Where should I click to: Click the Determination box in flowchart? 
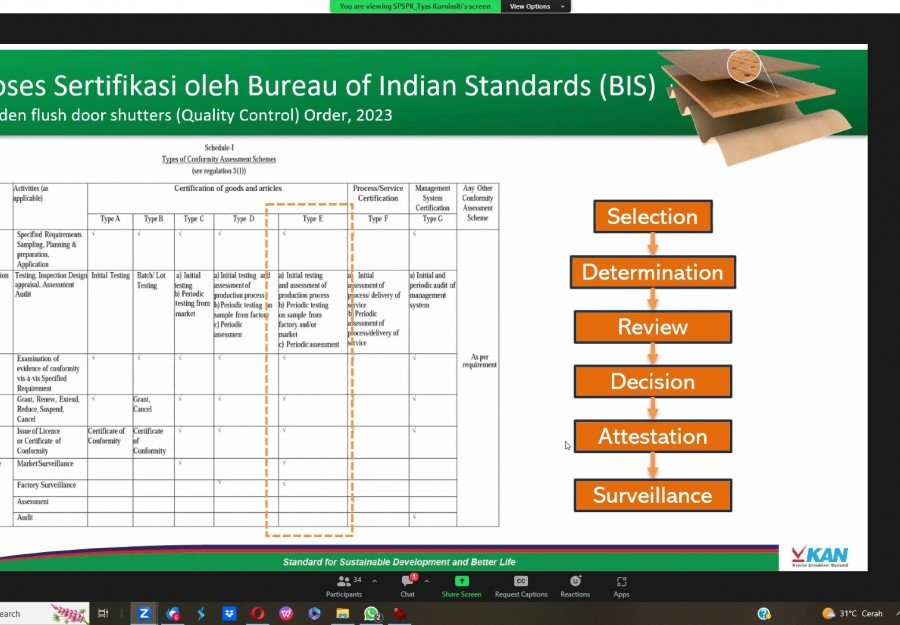[x=653, y=272]
